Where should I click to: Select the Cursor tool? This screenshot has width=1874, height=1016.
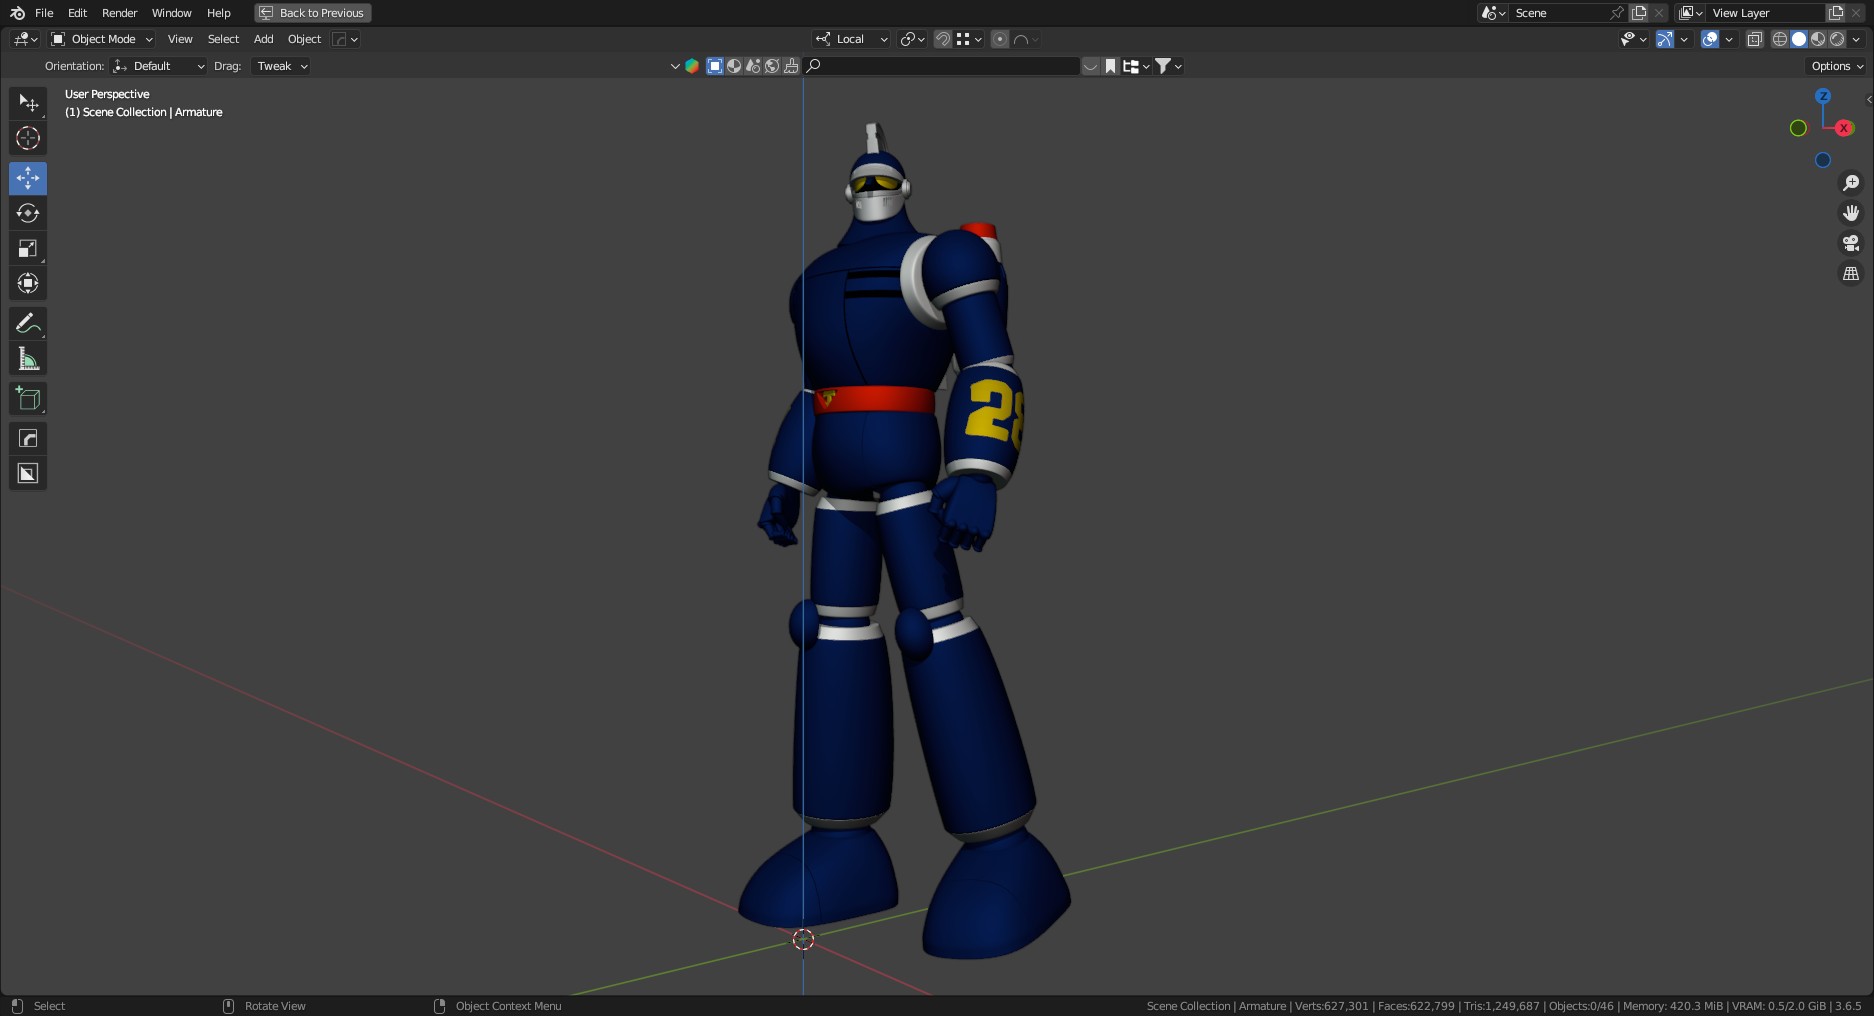tap(28, 138)
